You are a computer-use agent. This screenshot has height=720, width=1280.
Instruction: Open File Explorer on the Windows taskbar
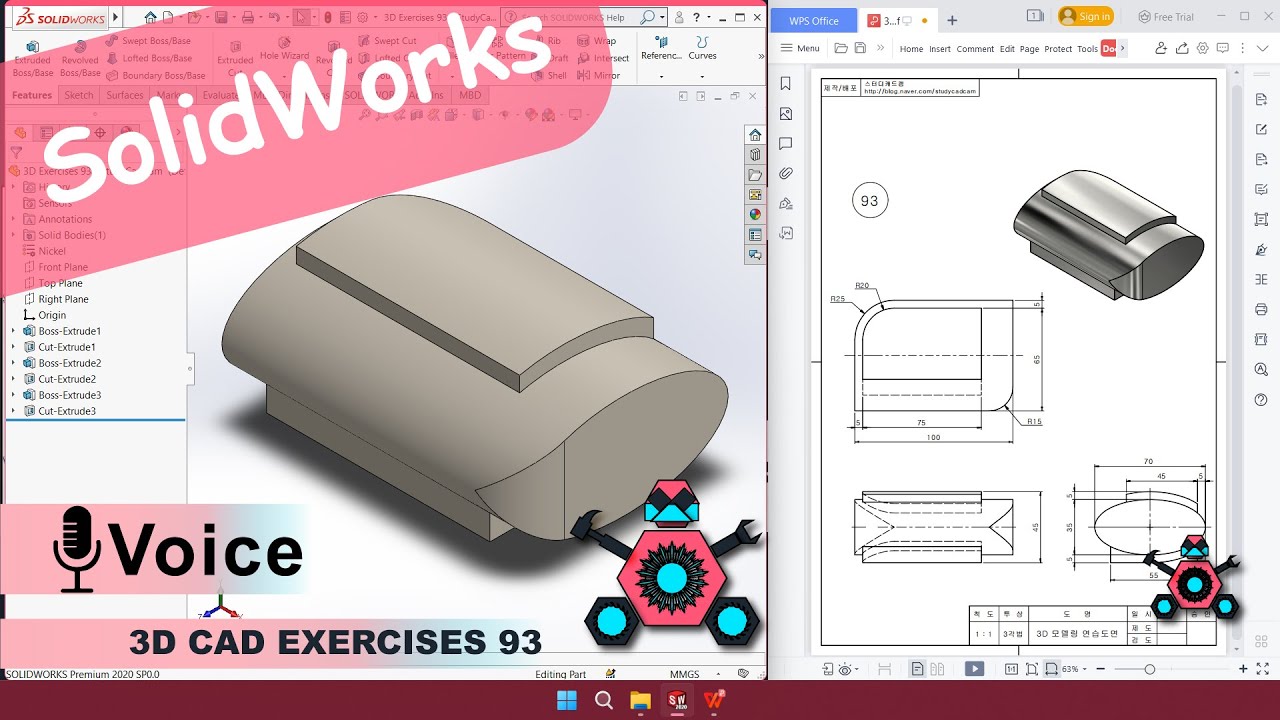[641, 700]
